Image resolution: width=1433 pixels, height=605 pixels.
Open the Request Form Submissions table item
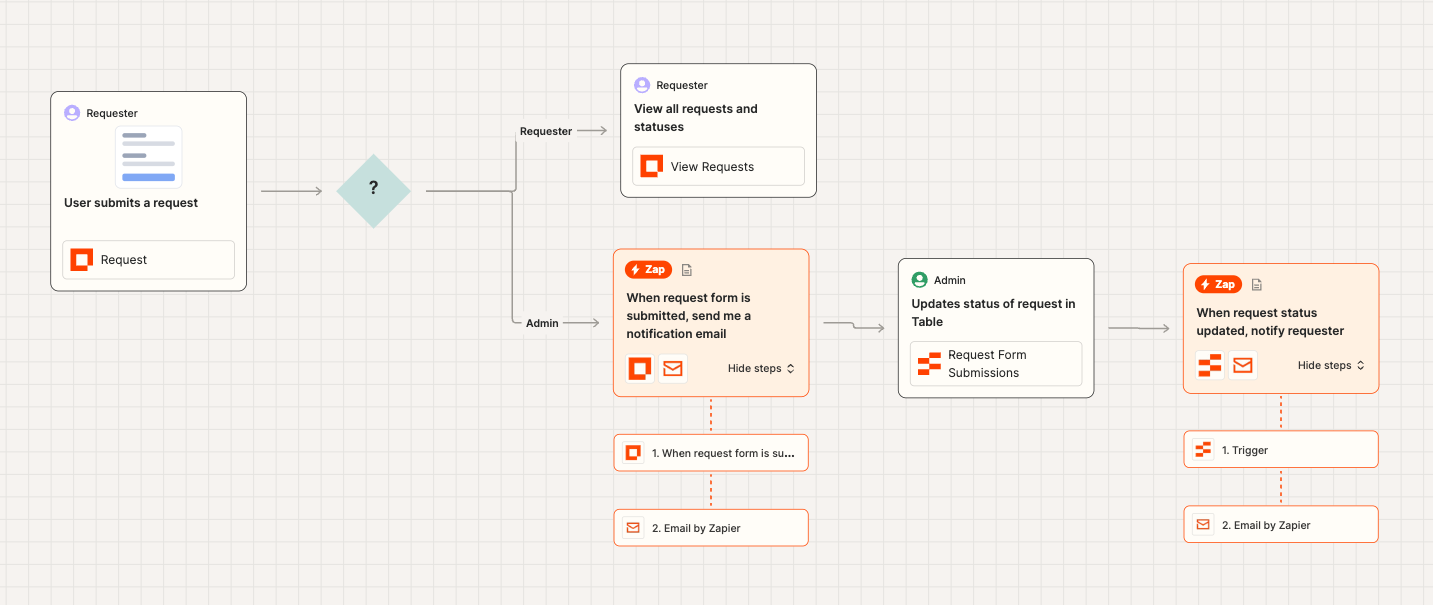pyautogui.click(x=996, y=363)
